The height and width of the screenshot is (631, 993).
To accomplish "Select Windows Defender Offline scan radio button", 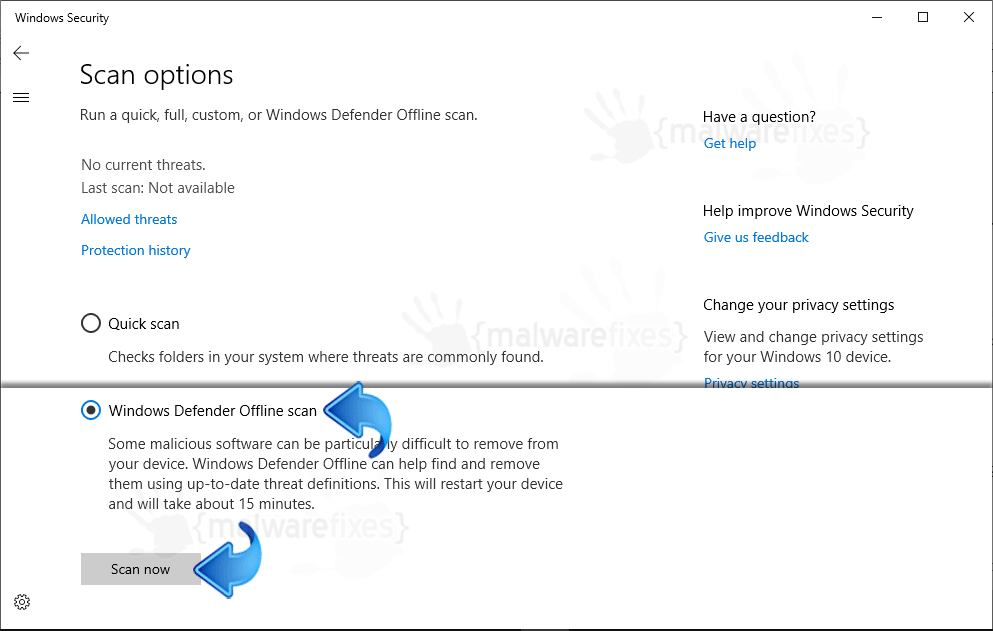I will pyautogui.click(x=91, y=411).
